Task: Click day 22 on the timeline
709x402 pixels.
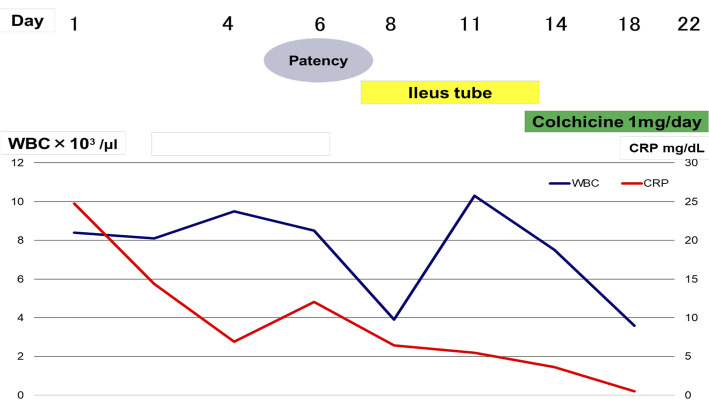Action: coord(689,24)
